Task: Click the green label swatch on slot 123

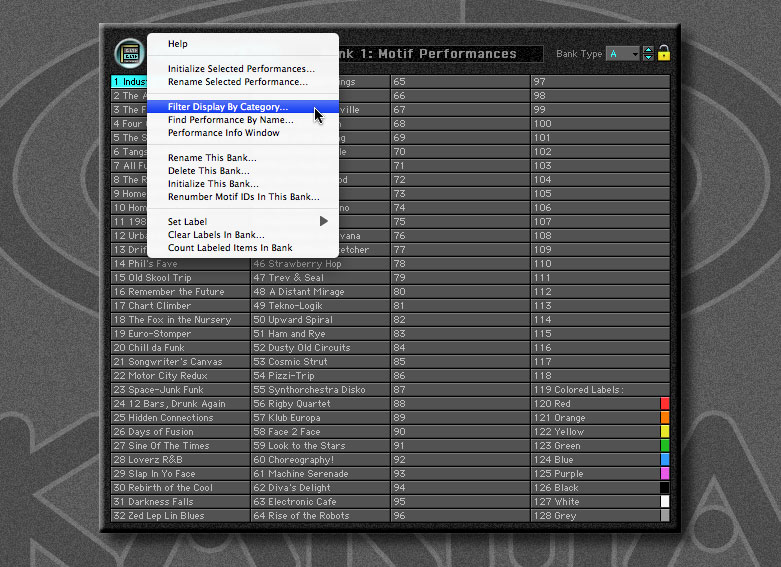Action: pyautogui.click(x=665, y=446)
